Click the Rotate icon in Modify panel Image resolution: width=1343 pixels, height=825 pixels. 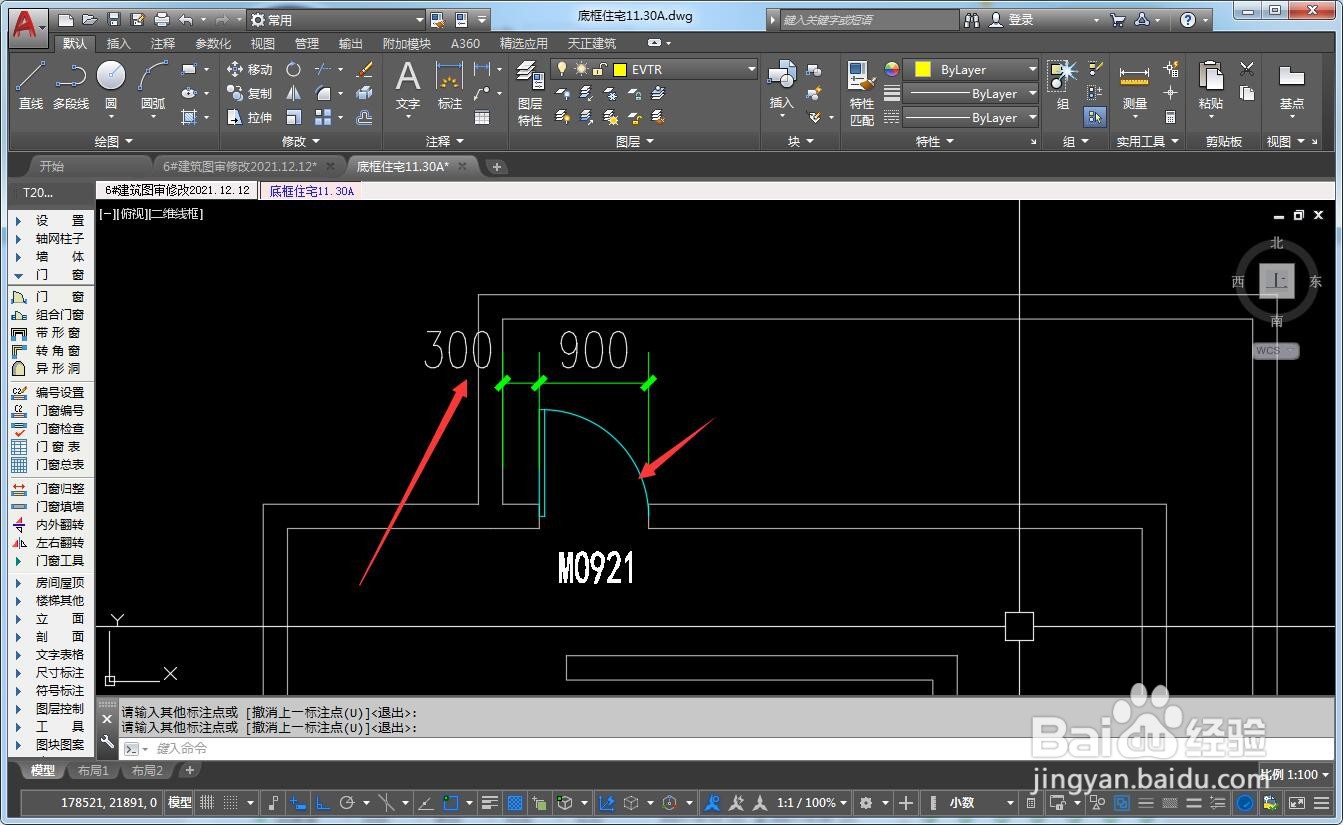tap(293, 69)
